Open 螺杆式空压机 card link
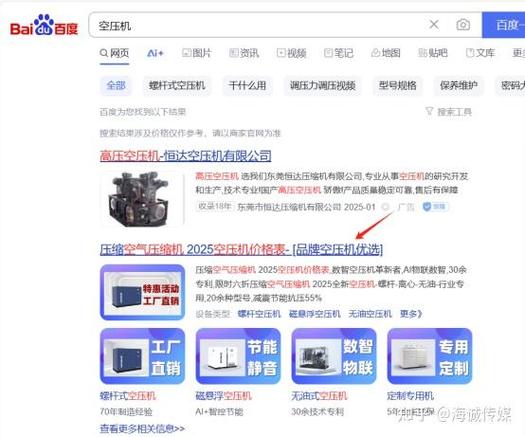The image size is (525, 437). pos(128,396)
